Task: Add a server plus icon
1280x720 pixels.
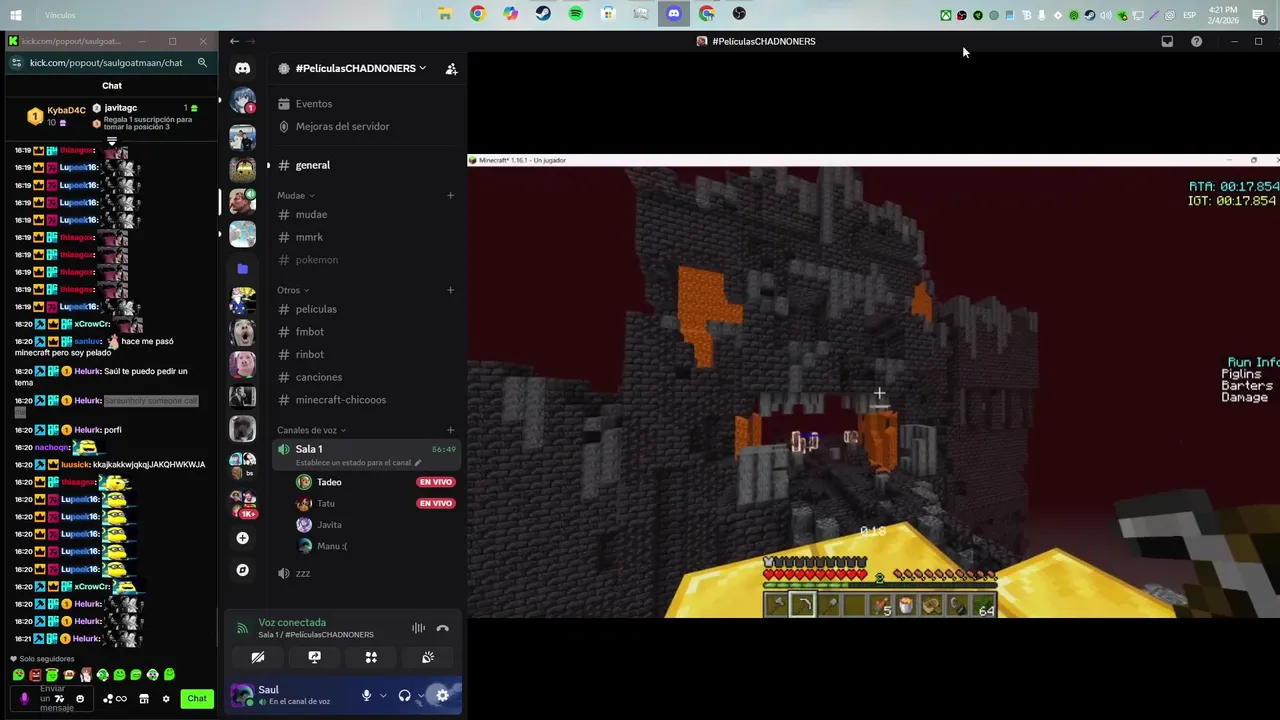Action: coord(242,538)
